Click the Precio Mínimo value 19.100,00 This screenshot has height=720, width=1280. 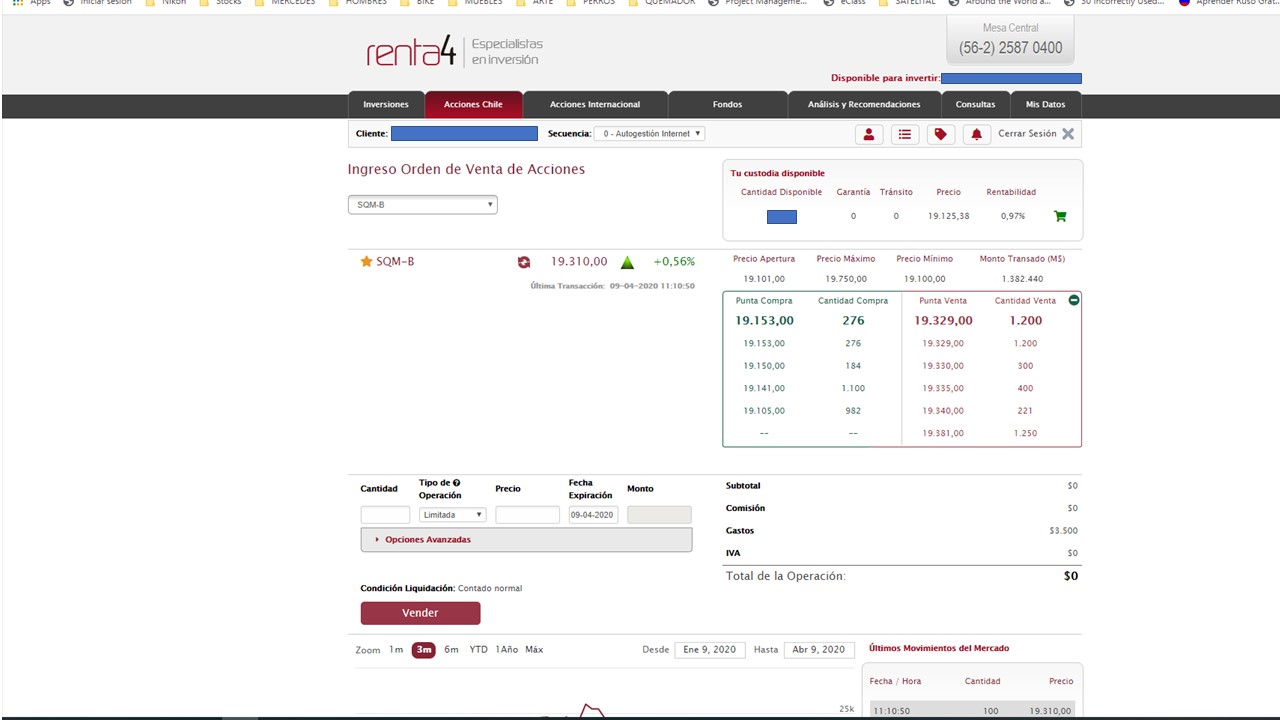(925, 279)
